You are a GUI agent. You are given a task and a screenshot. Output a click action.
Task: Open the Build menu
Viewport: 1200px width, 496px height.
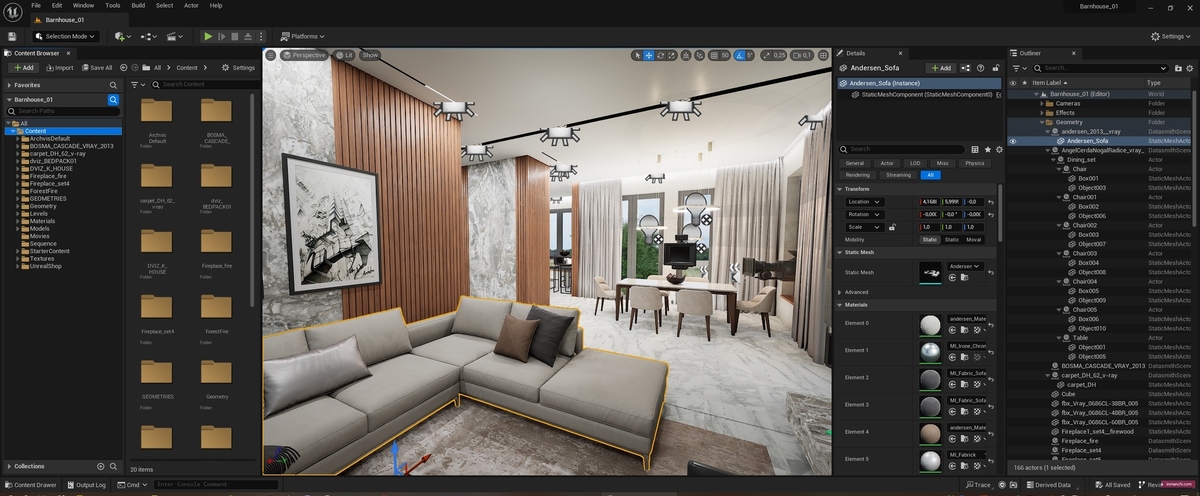tap(138, 5)
